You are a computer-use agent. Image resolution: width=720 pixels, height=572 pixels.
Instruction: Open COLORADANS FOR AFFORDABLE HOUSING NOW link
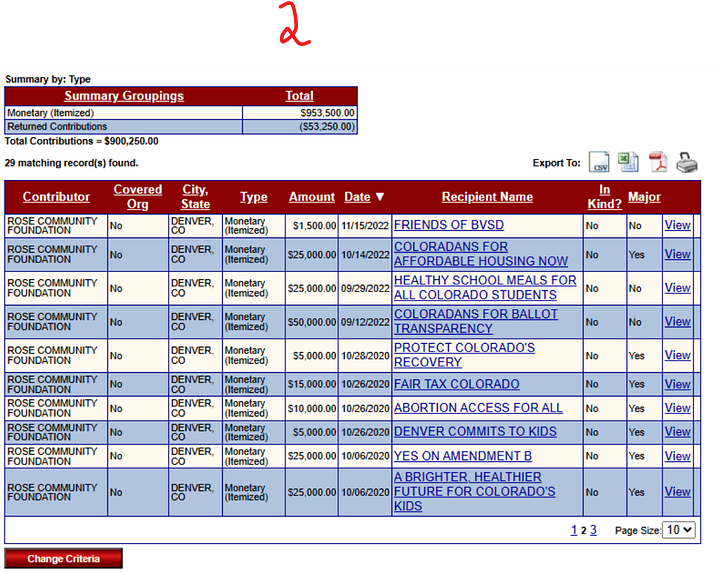[x=481, y=254]
